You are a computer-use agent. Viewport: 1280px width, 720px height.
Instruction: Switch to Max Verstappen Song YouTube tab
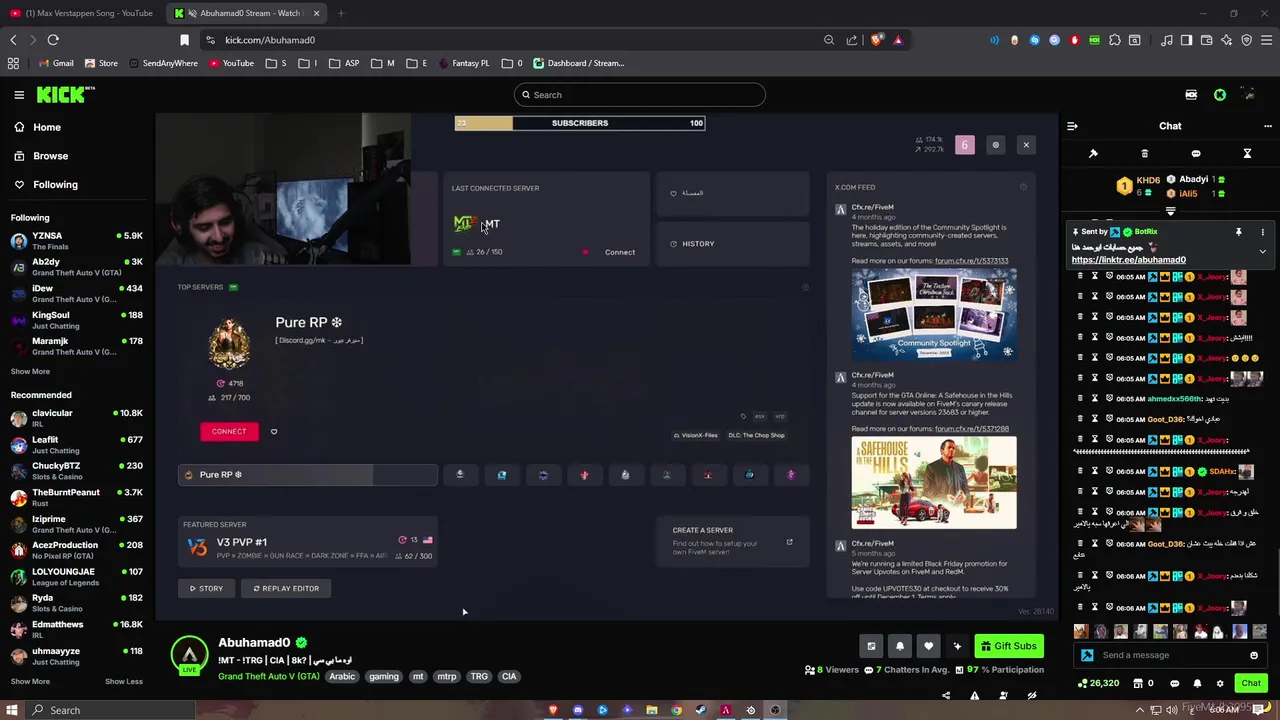(x=81, y=13)
